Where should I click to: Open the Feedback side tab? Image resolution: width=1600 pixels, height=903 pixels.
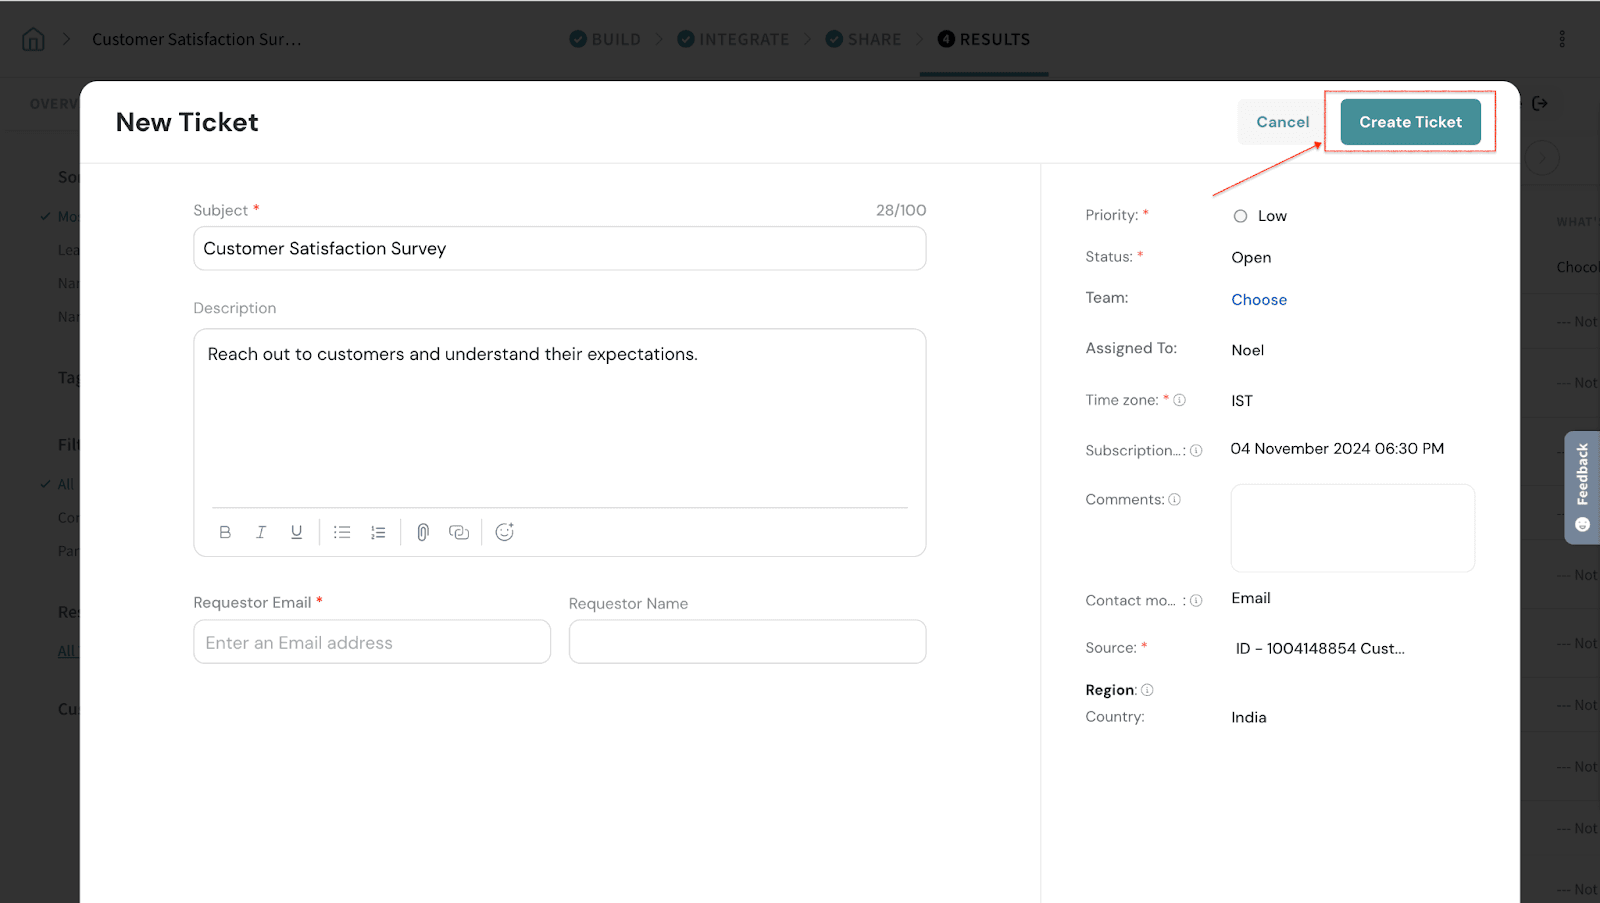pyautogui.click(x=1581, y=487)
